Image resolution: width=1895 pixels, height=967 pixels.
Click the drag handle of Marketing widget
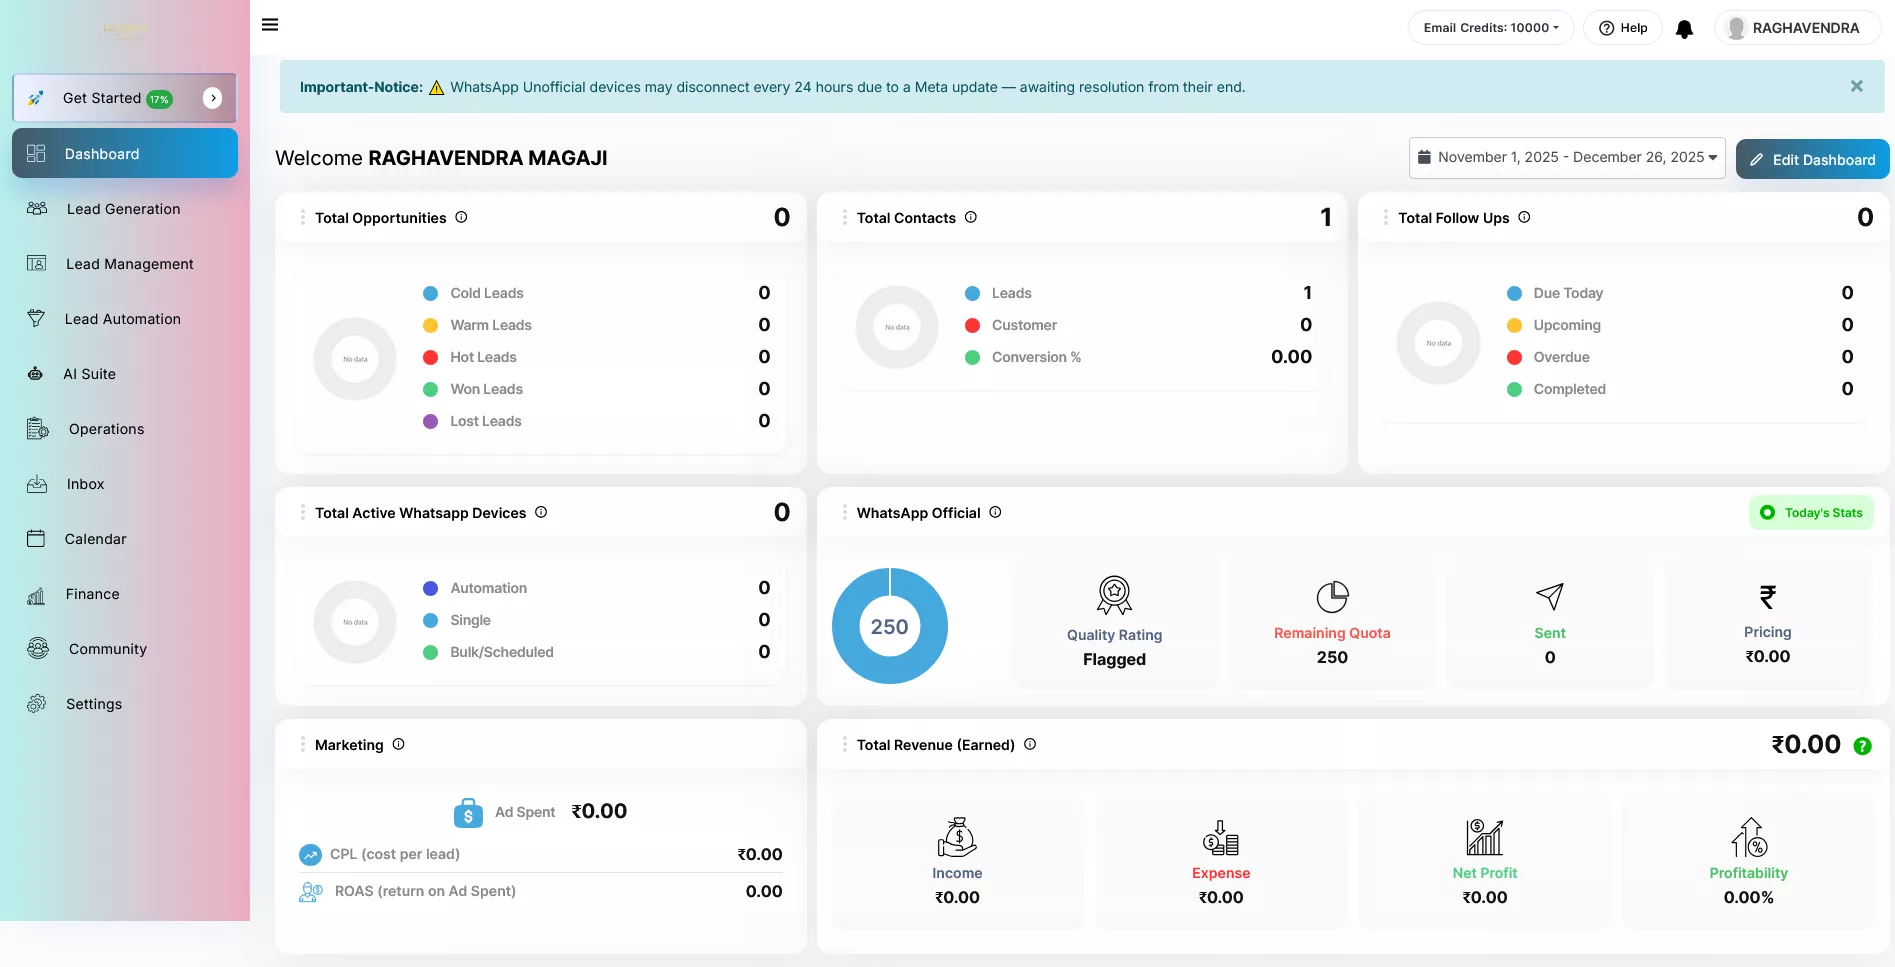click(302, 745)
